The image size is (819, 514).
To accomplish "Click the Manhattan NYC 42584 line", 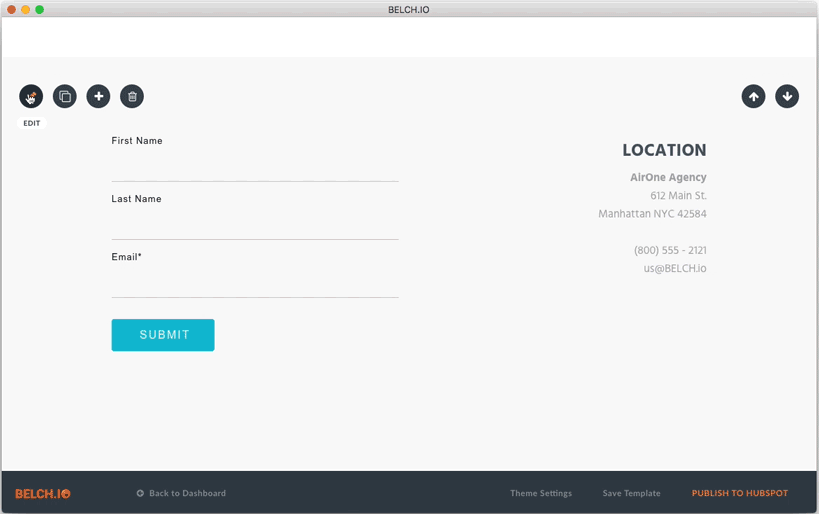I will point(652,214).
